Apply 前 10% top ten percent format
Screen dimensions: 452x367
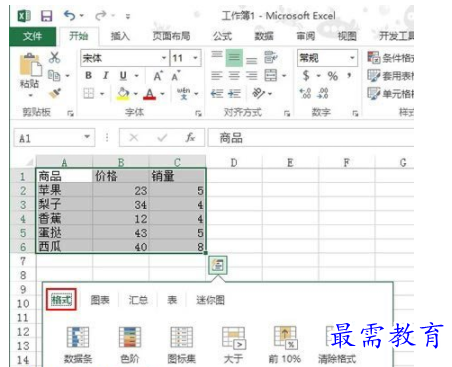pyautogui.click(x=285, y=345)
